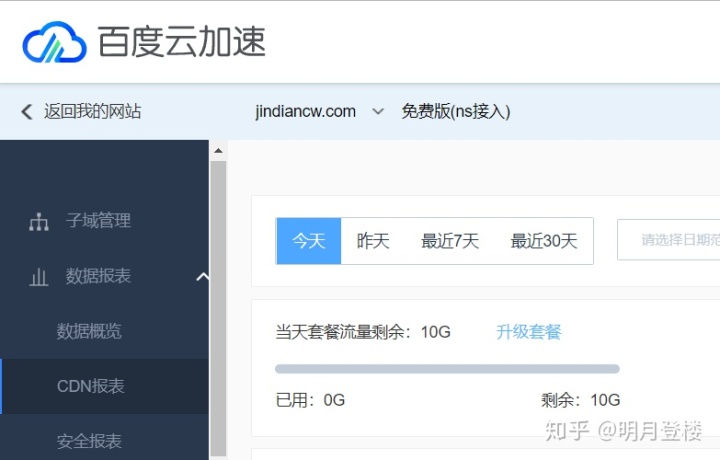The height and width of the screenshot is (460, 720).
Task: Click the 请选择日期范围 date input
Action: (669, 240)
